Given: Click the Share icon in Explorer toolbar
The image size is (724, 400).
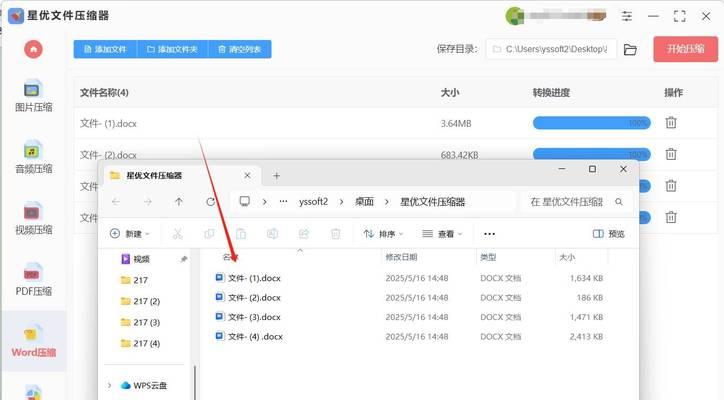Looking at the screenshot, I should (304, 234).
